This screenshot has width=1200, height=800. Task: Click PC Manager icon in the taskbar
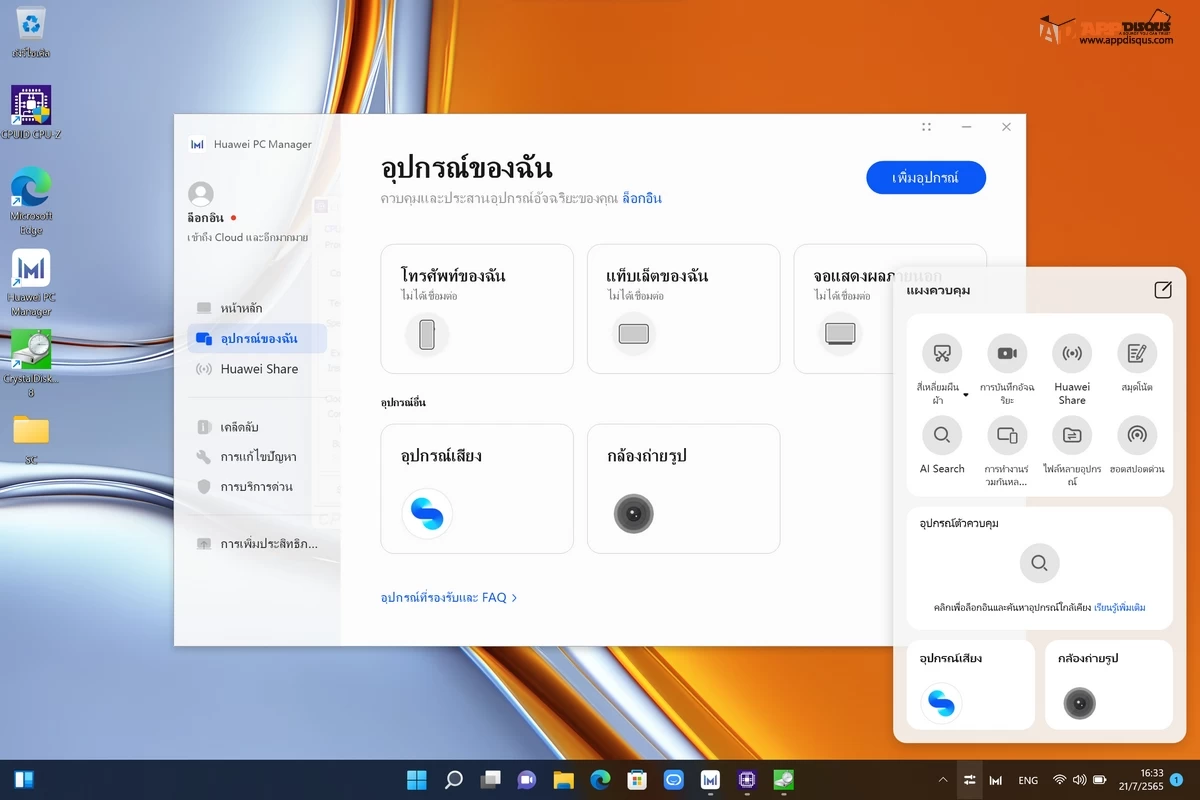(x=710, y=780)
